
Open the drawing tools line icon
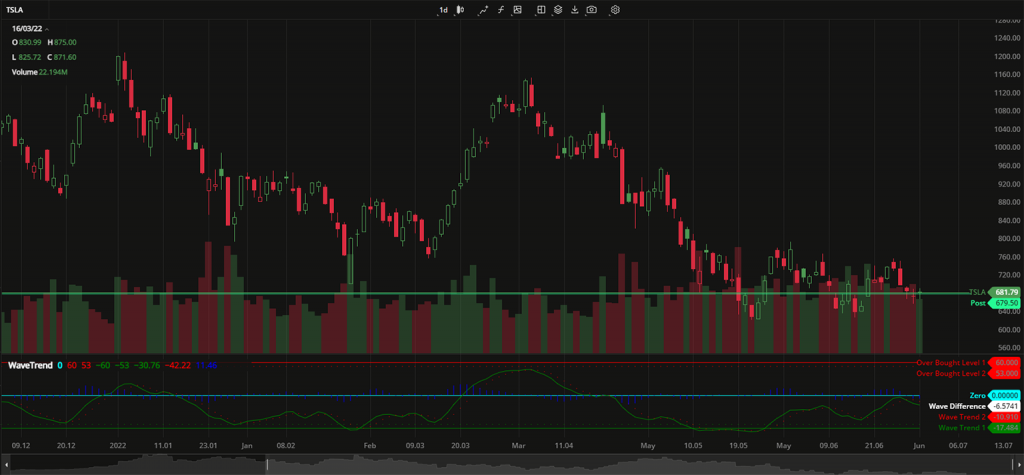pos(483,10)
